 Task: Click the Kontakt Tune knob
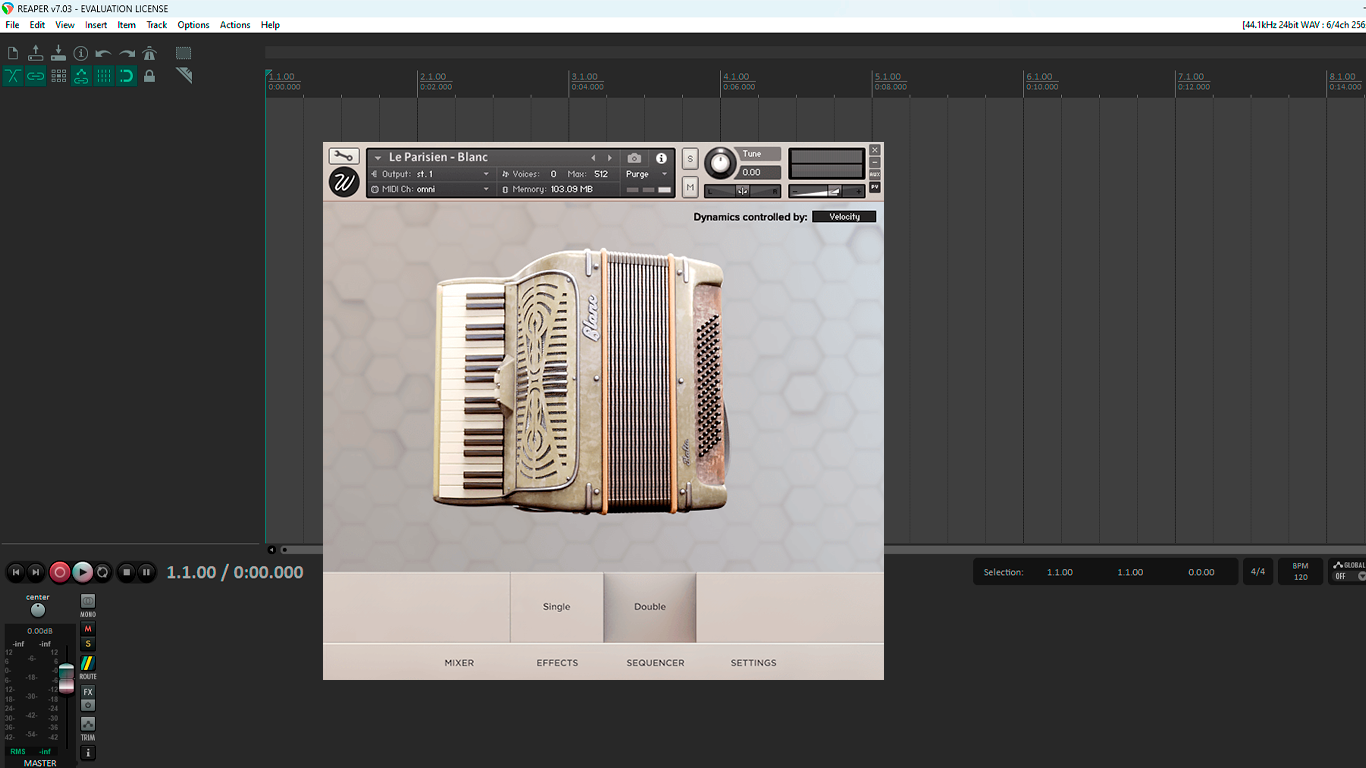pyautogui.click(x=720, y=163)
